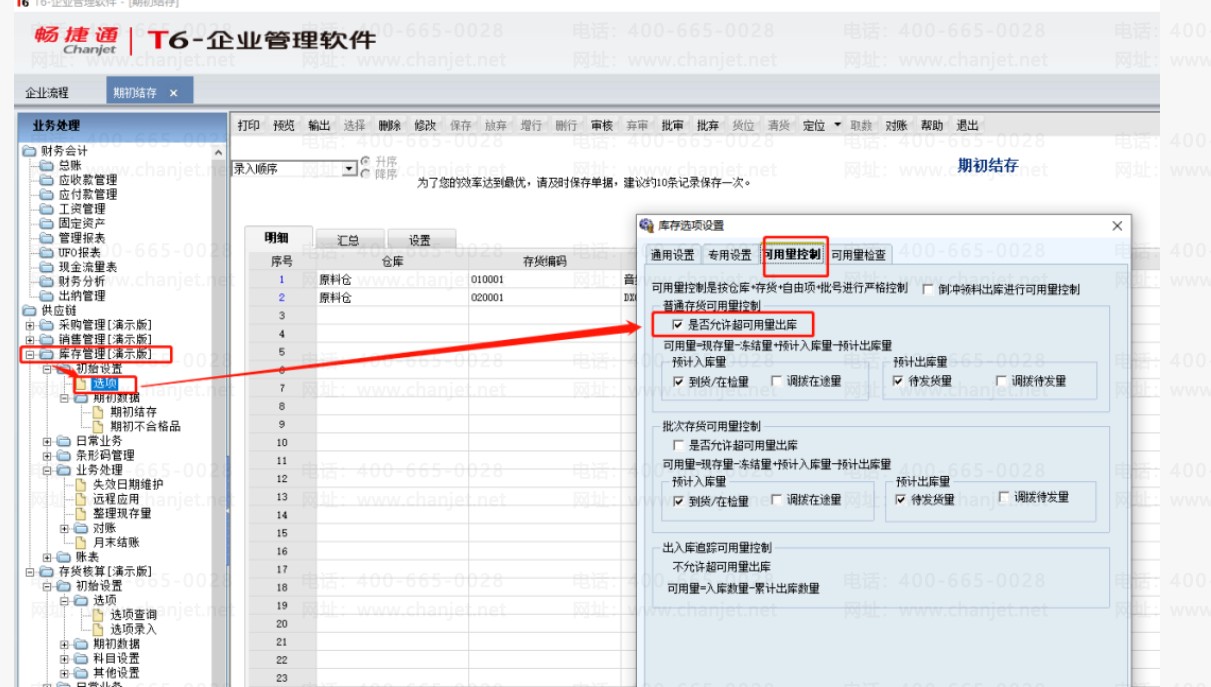Image resolution: width=1211 pixels, height=687 pixels.
Task: Click the 现金流量表 folder icon
Action: coord(47,267)
